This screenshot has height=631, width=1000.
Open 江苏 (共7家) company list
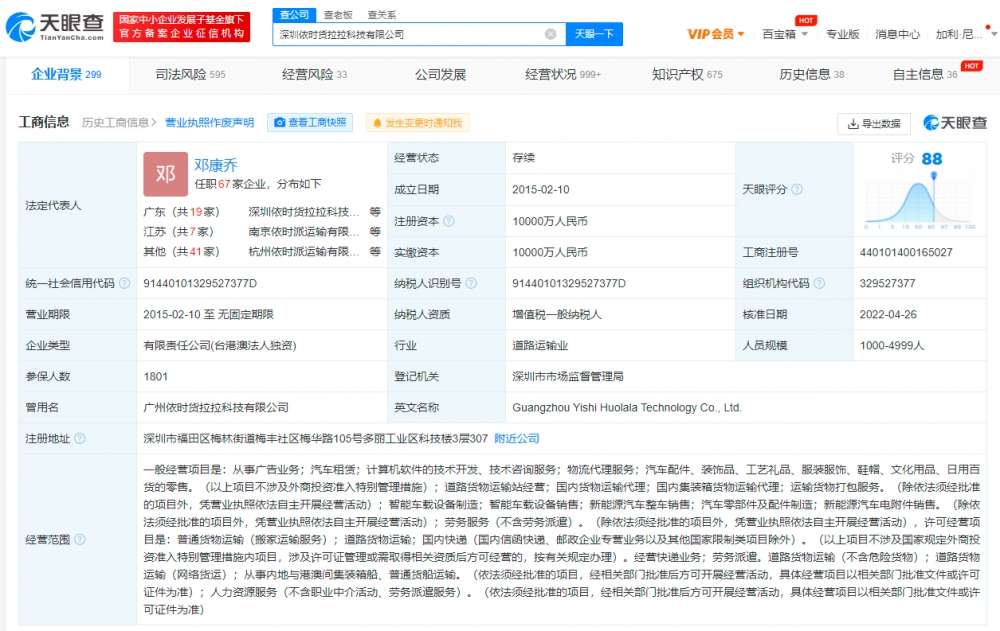tap(178, 232)
